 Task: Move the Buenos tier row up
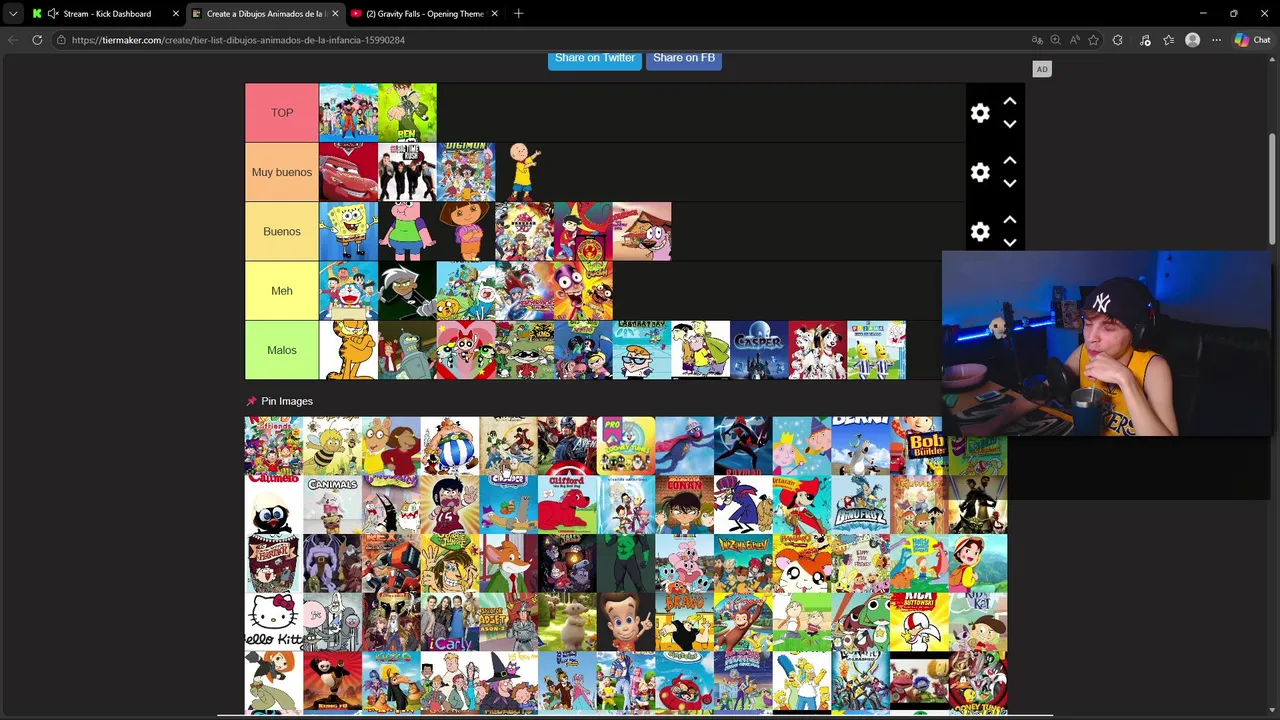click(1010, 219)
